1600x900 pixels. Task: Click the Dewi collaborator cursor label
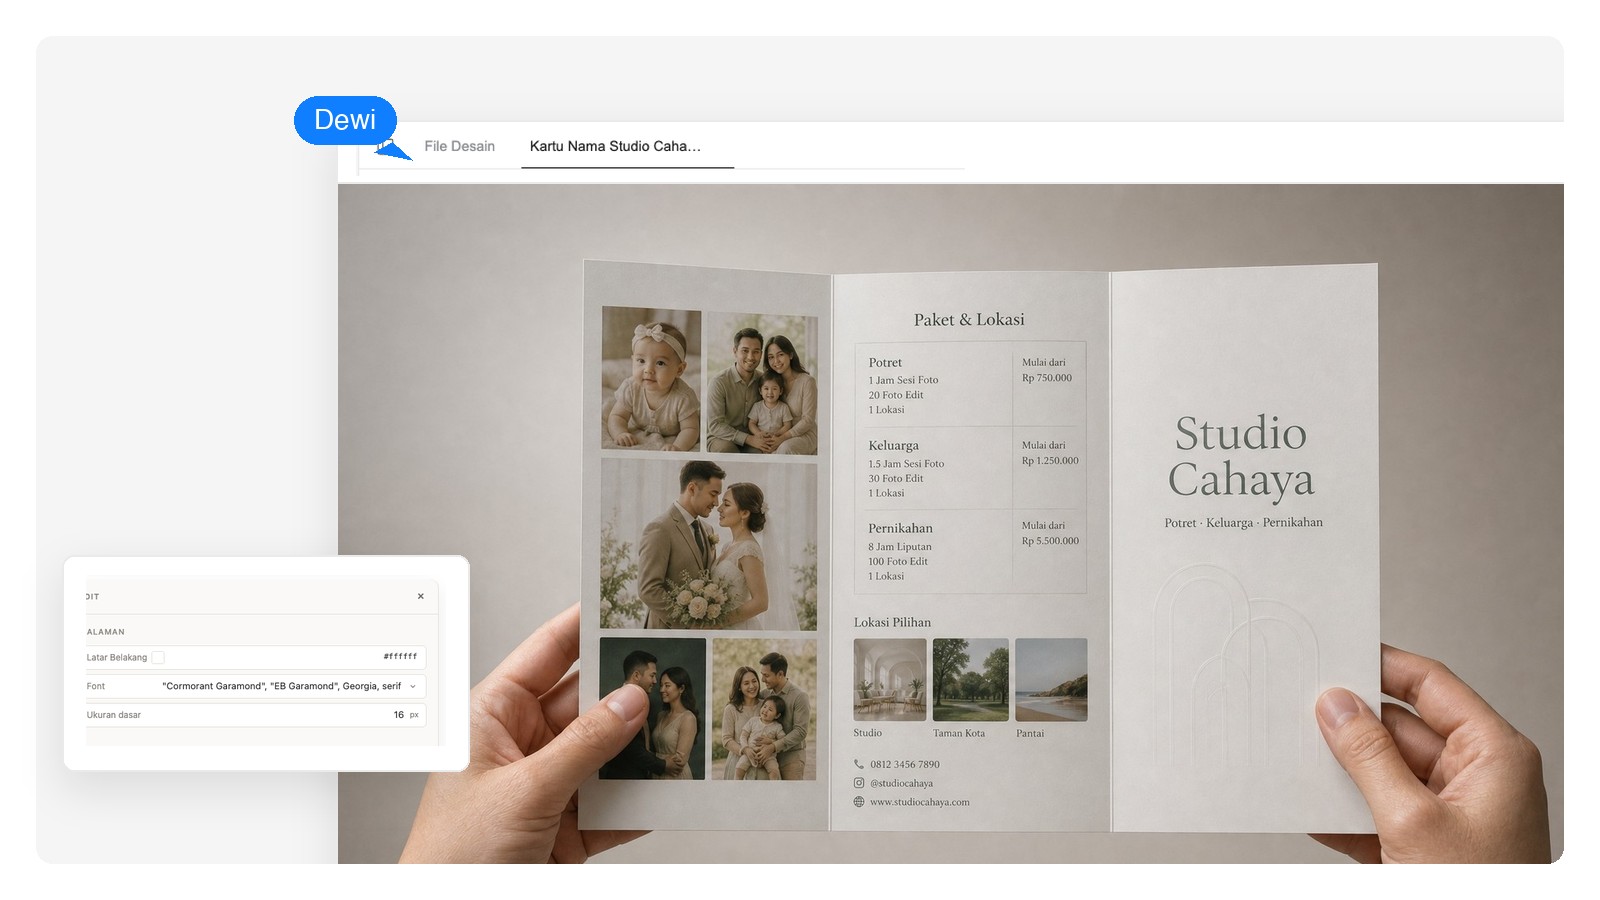(x=345, y=120)
